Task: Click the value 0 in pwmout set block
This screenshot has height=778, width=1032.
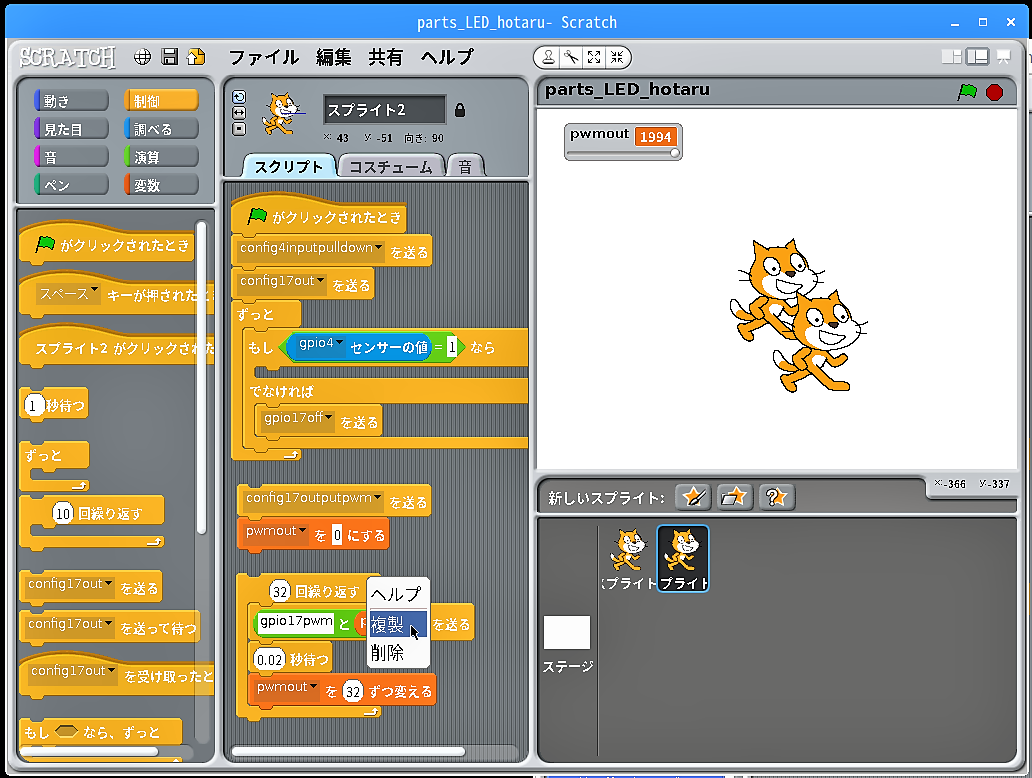Action: [x=337, y=535]
